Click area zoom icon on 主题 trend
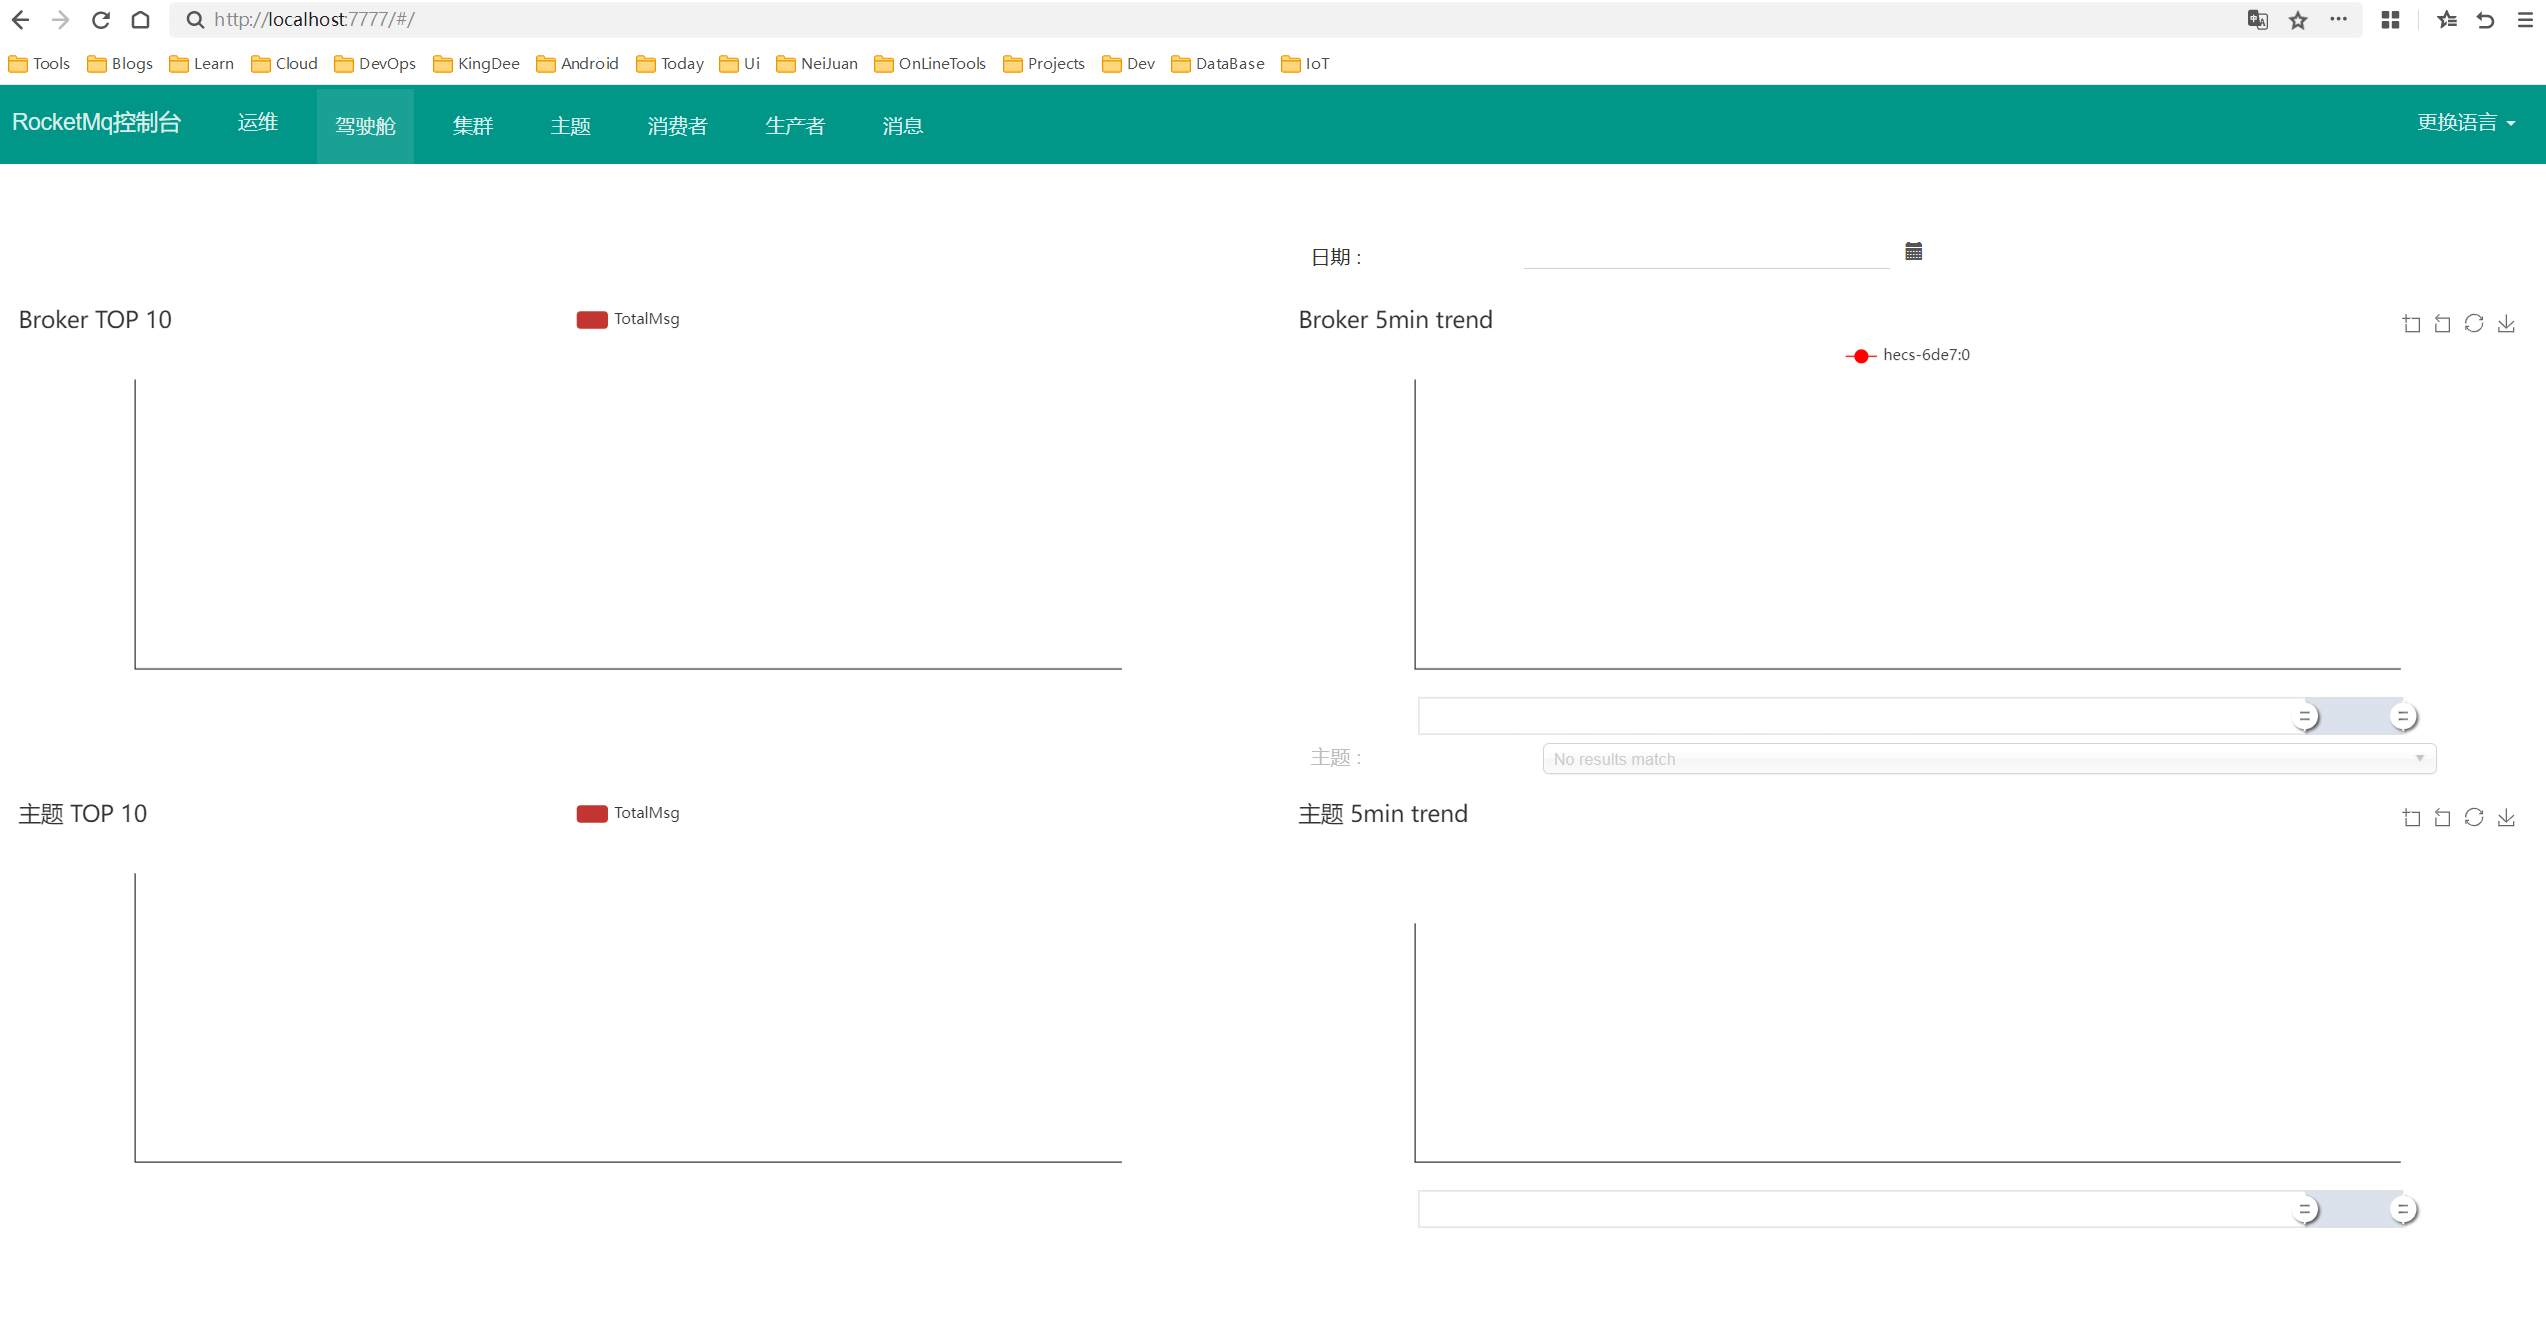The width and height of the screenshot is (2546, 1323). (2411, 817)
